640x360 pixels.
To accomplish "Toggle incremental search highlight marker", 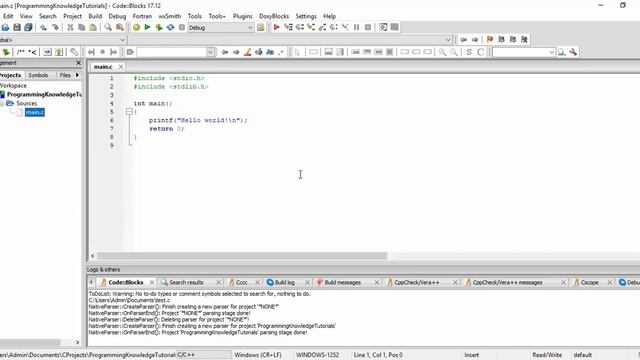I will [247, 52].
